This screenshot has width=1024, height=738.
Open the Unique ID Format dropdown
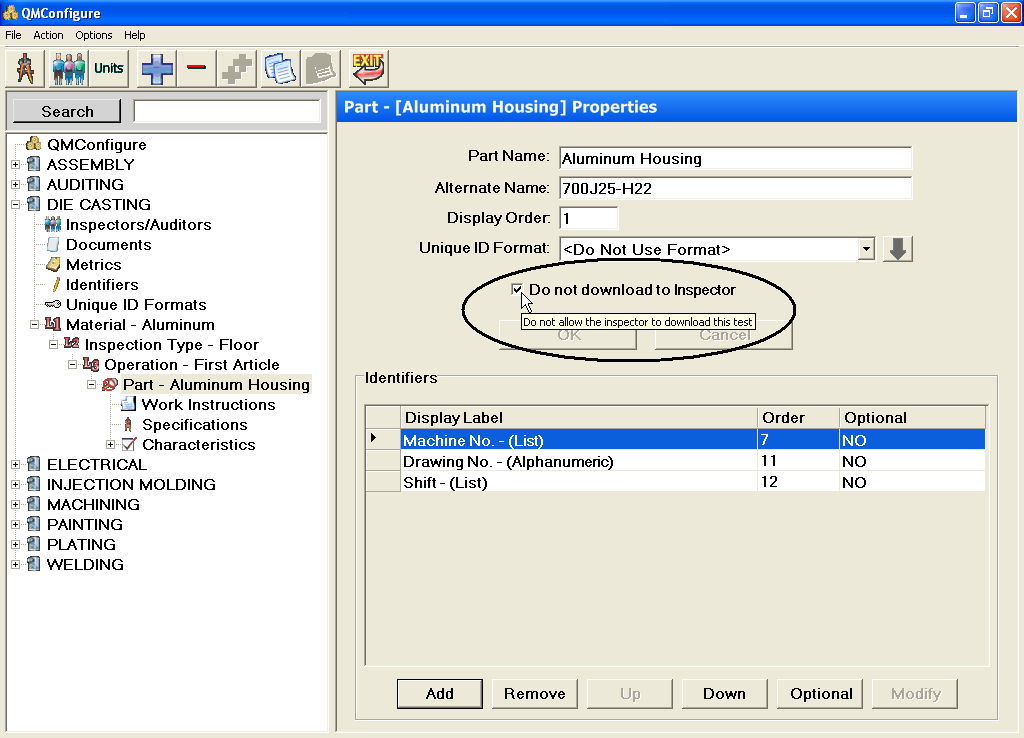click(866, 249)
